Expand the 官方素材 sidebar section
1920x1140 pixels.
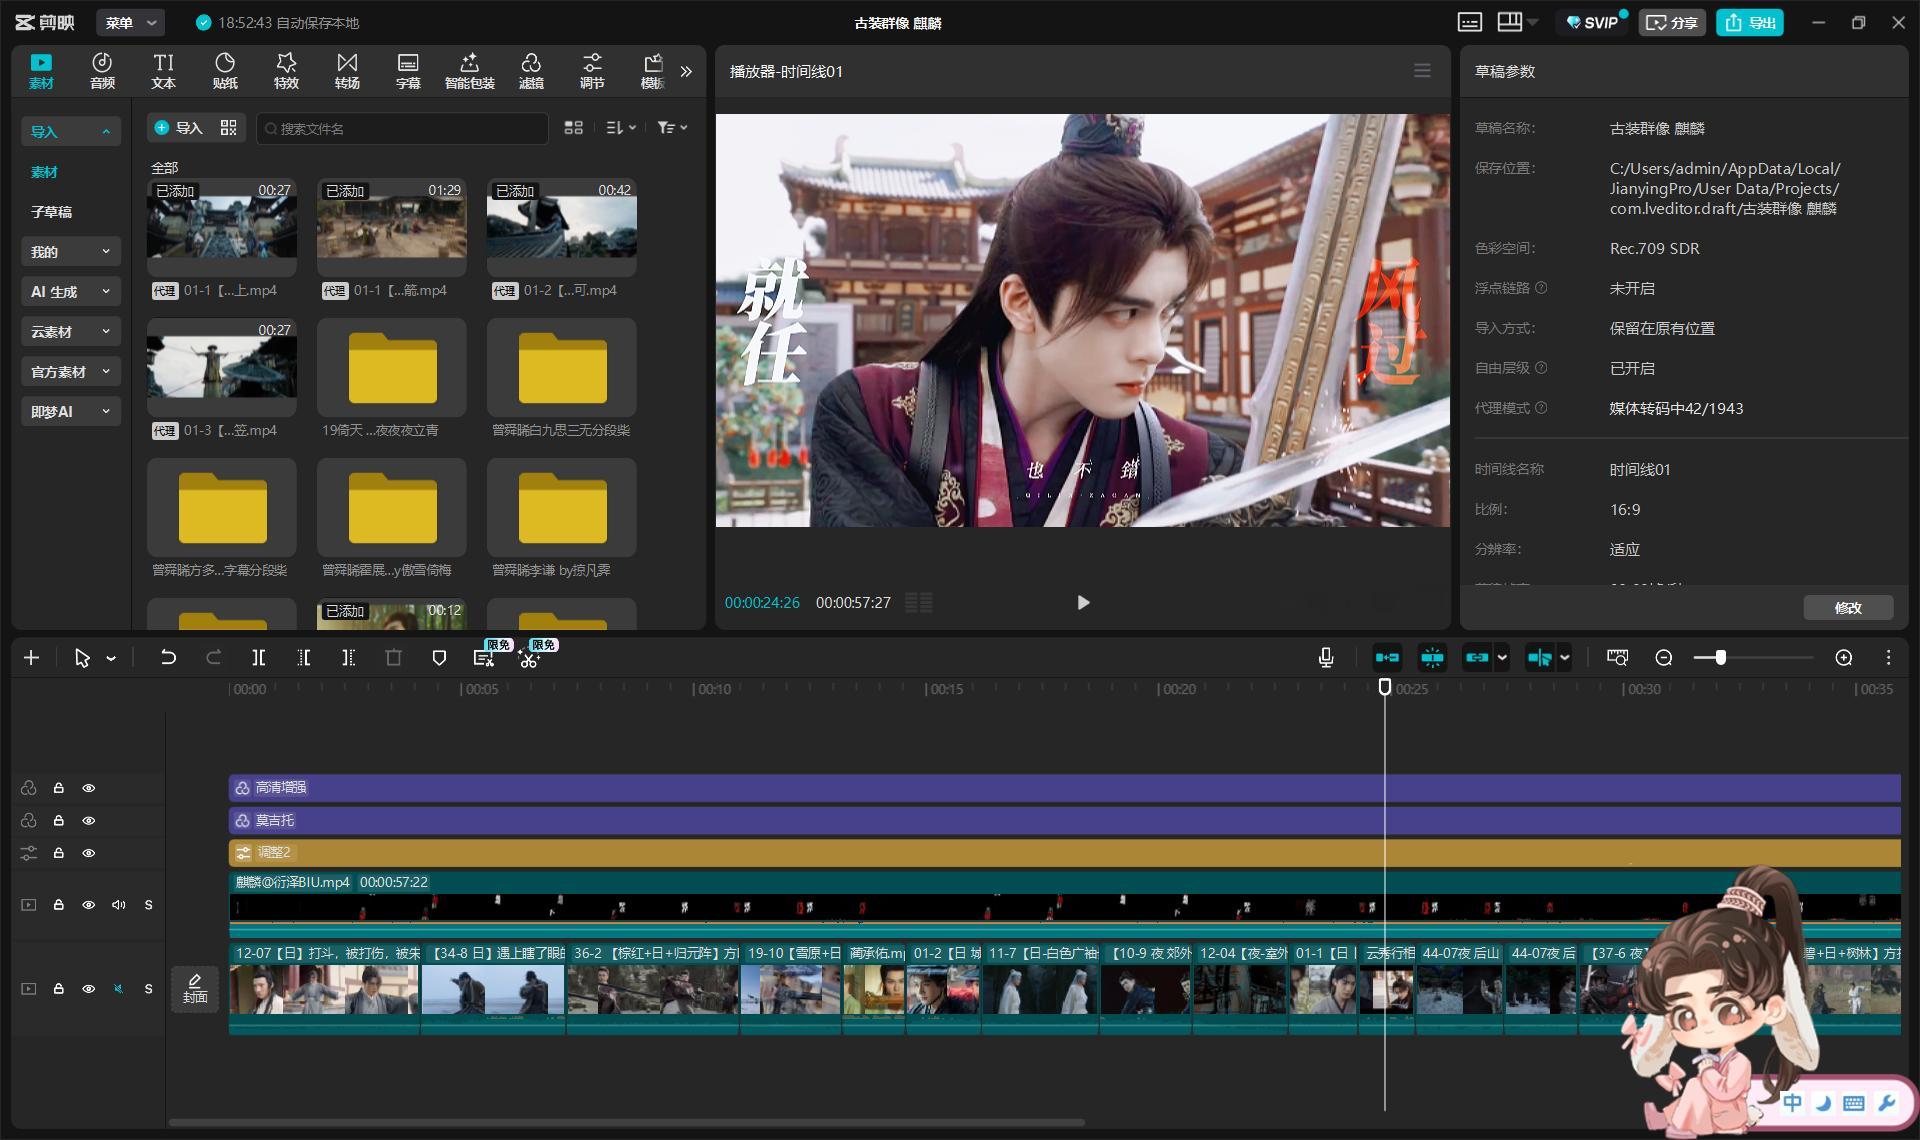point(70,371)
